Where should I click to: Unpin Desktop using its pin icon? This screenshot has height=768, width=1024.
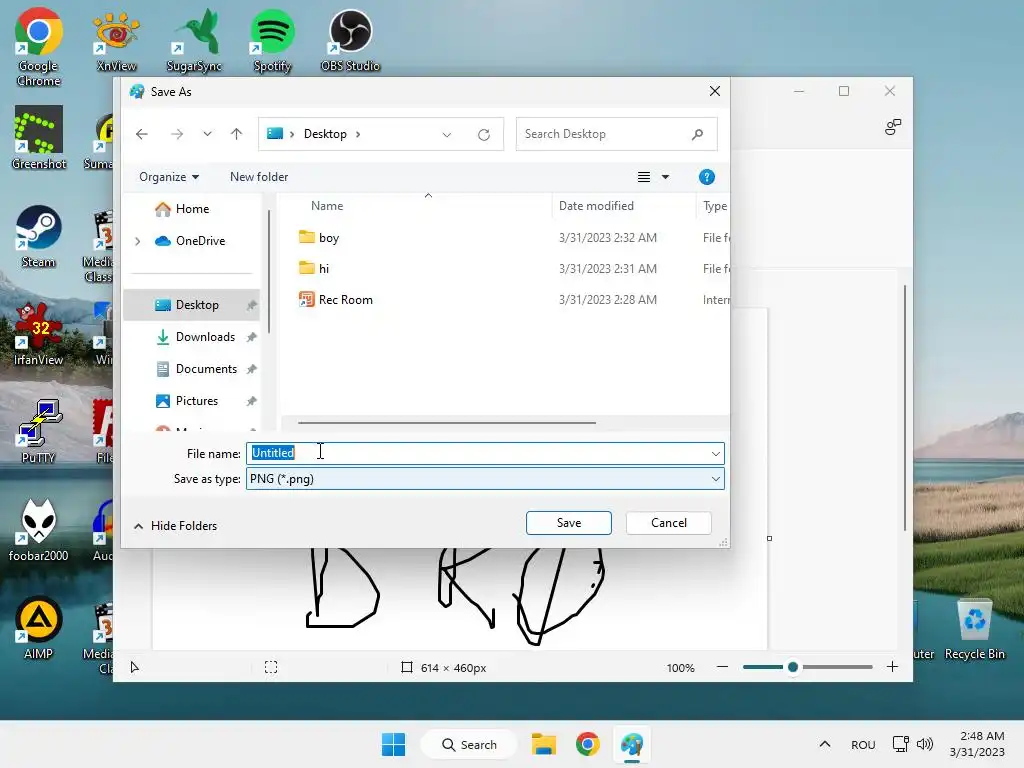coord(251,305)
